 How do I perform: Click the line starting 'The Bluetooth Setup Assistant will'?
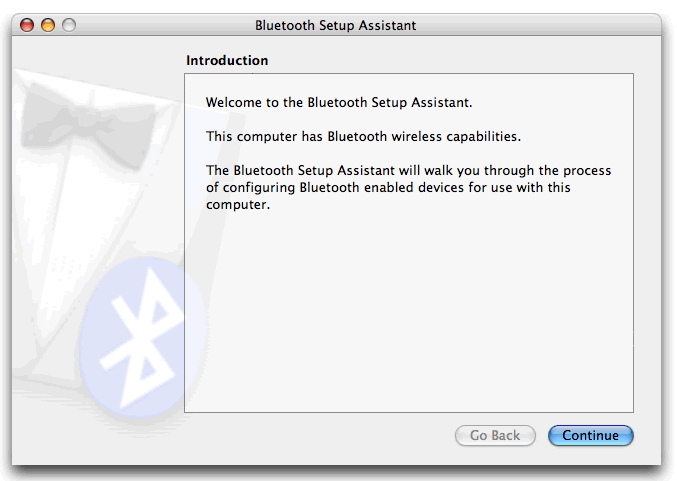click(x=408, y=171)
